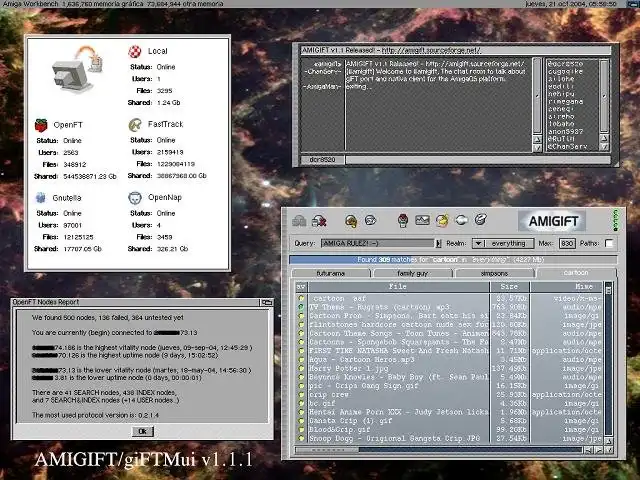The height and width of the screenshot is (480, 640).
Task: Select the cartoon search tab
Action: [x=576, y=273]
